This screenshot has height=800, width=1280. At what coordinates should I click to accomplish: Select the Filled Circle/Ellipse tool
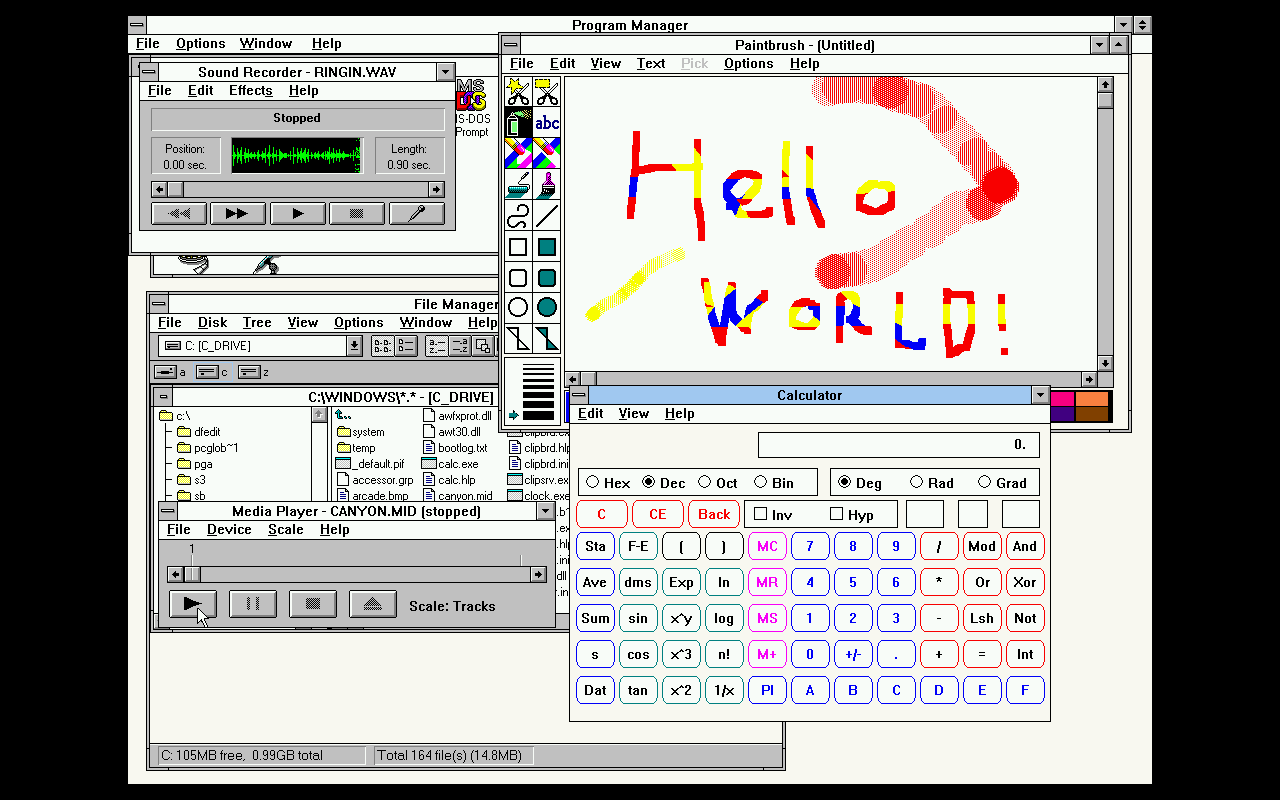point(547,308)
